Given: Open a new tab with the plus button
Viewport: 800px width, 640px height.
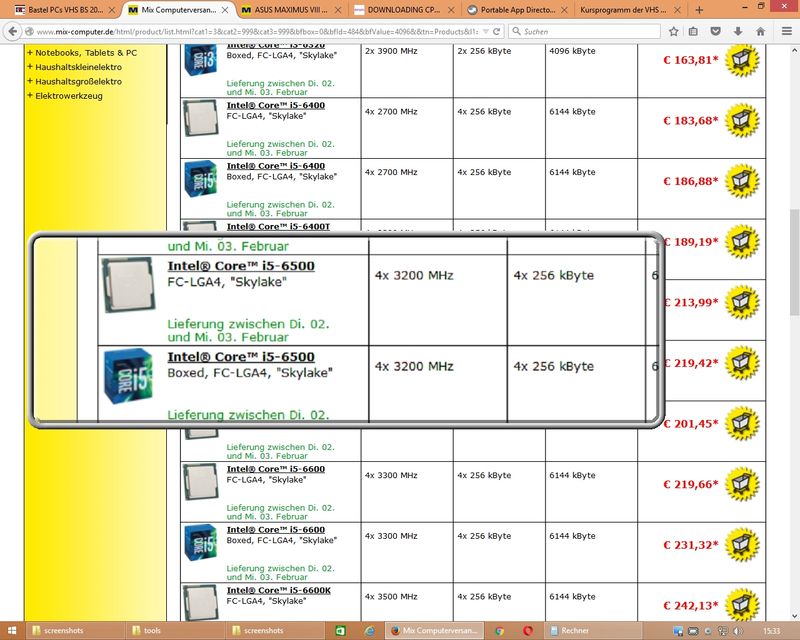Looking at the screenshot, I should pos(699,10).
